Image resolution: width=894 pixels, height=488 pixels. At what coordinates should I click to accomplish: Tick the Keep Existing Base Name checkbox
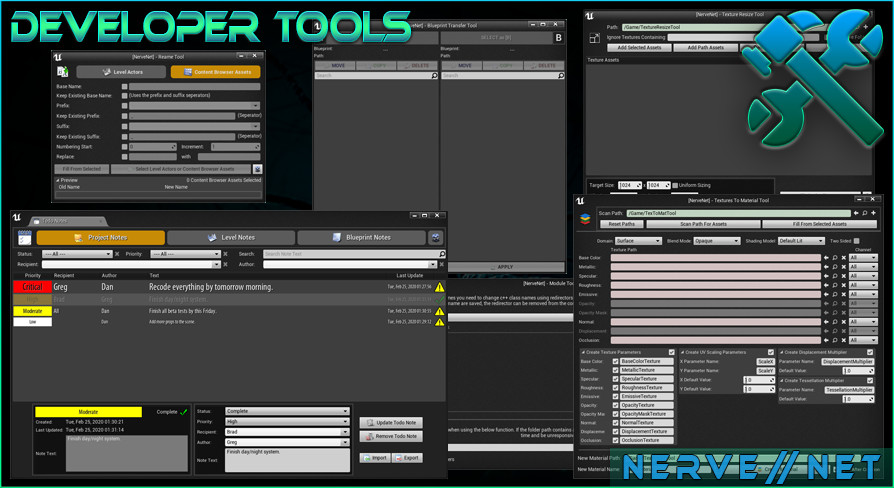pyautogui.click(x=124, y=96)
